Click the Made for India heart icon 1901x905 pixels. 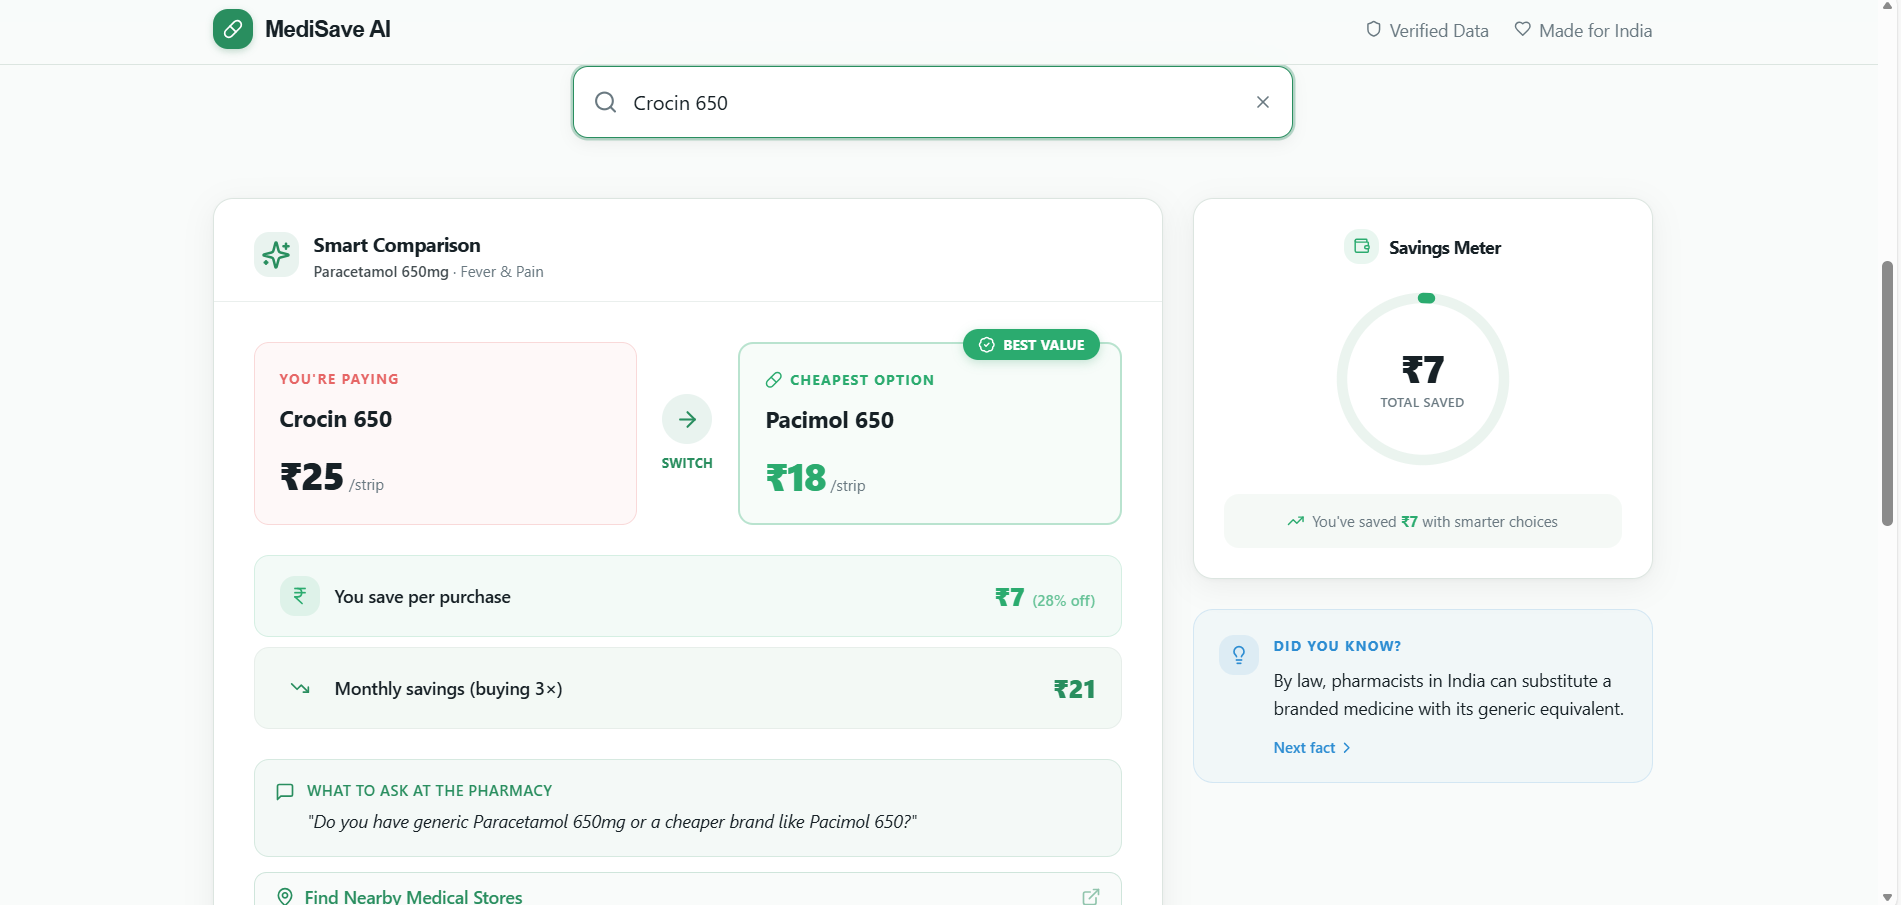pos(1522,29)
